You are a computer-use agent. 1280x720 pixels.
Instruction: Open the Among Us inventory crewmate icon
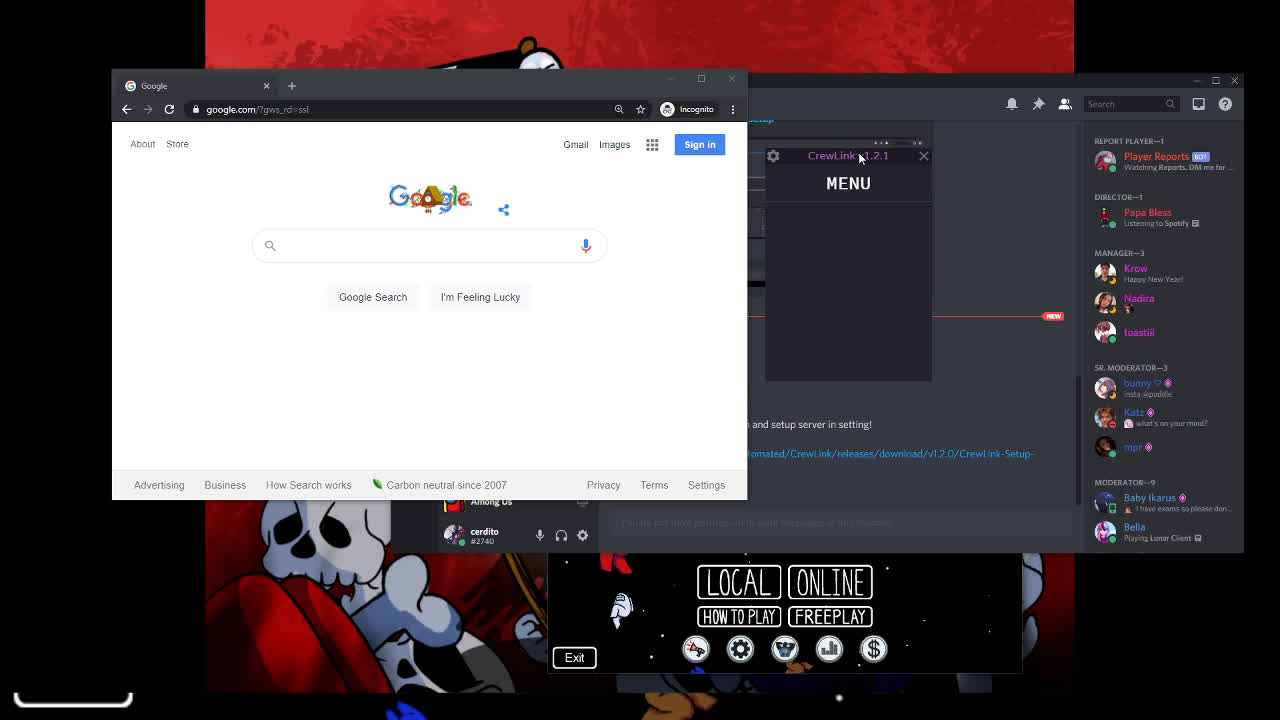pyautogui.click(x=785, y=649)
